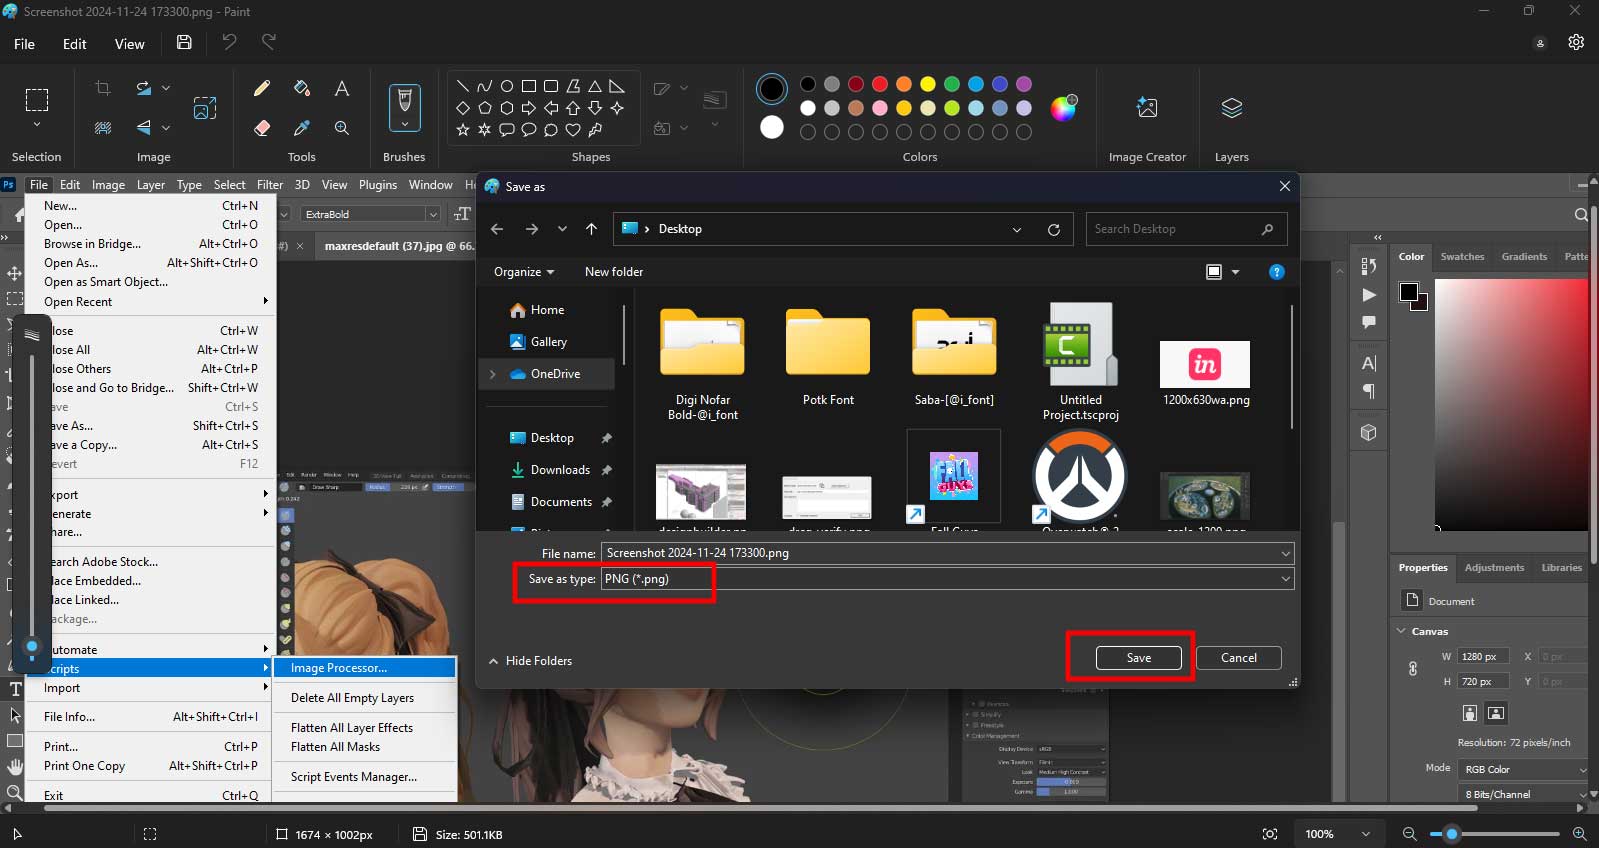Navigate to Home in sidebar
Screen dimensions: 1599x848
(x=547, y=310)
